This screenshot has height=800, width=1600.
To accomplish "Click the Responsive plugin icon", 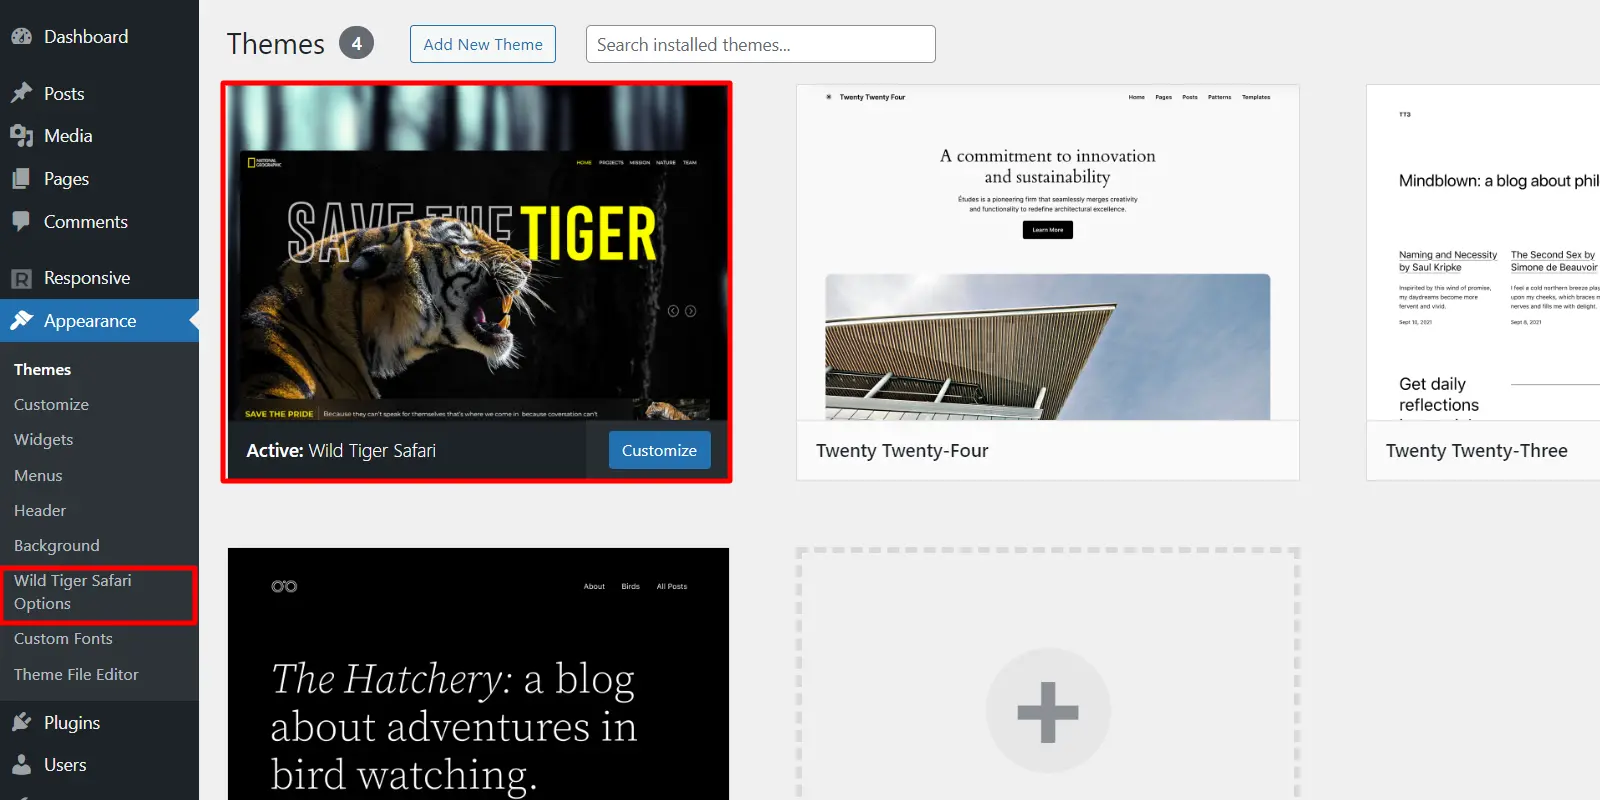I will (x=22, y=278).
